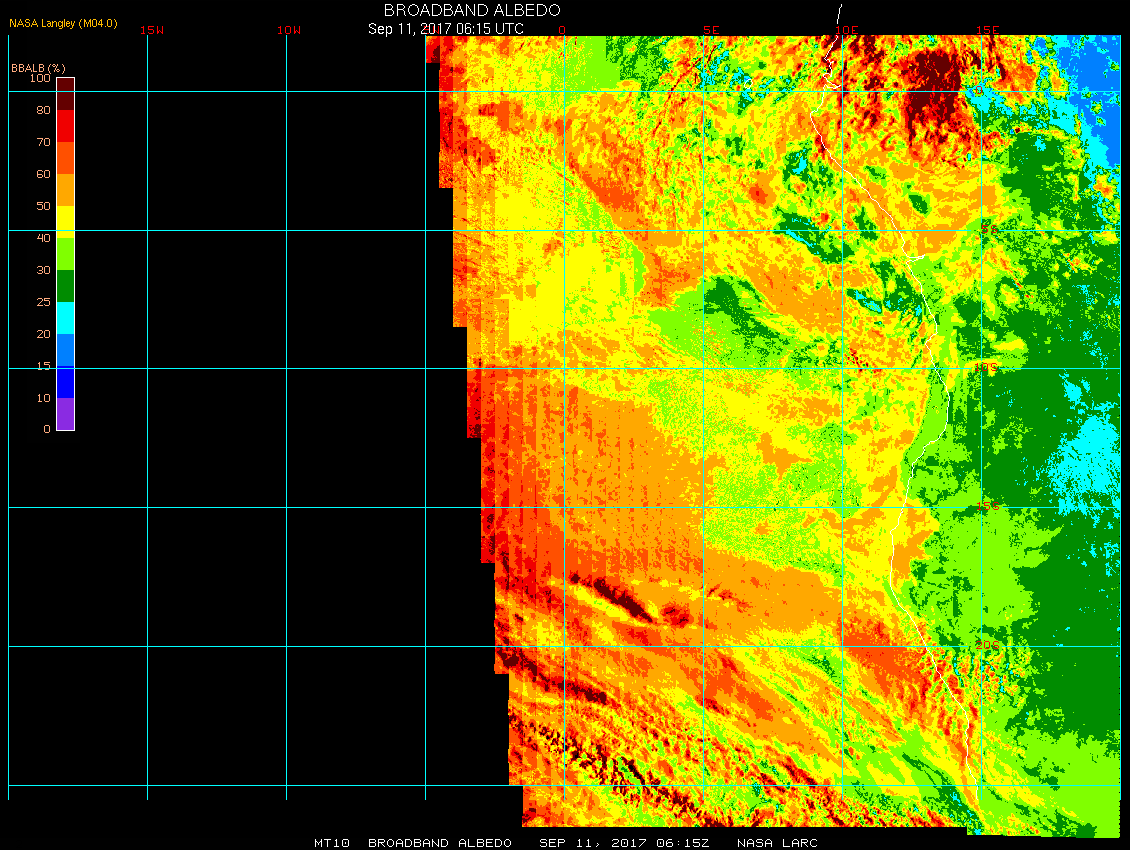The height and width of the screenshot is (850, 1130).
Task: Select the bright red 70–80% legend swatch
Action: click(66, 126)
